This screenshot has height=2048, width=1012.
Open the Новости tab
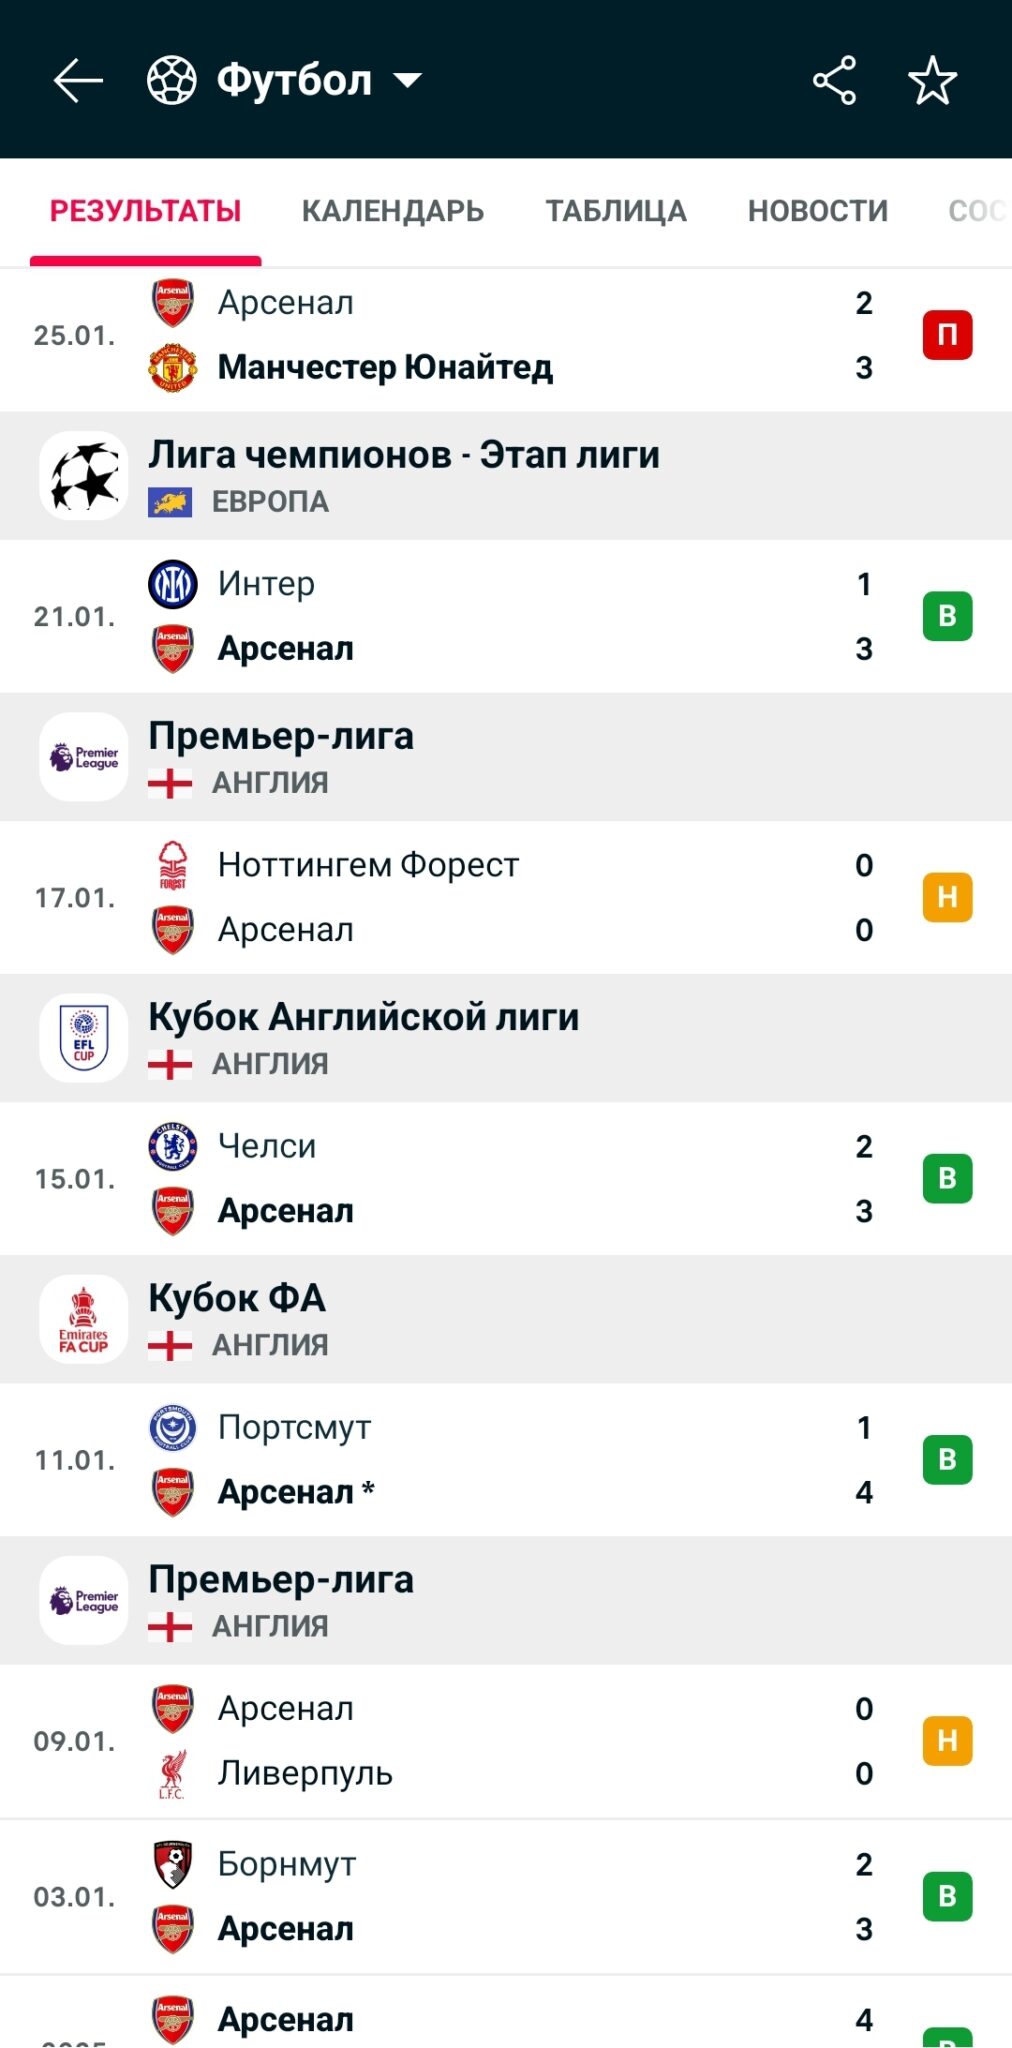[x=817, y=211]
